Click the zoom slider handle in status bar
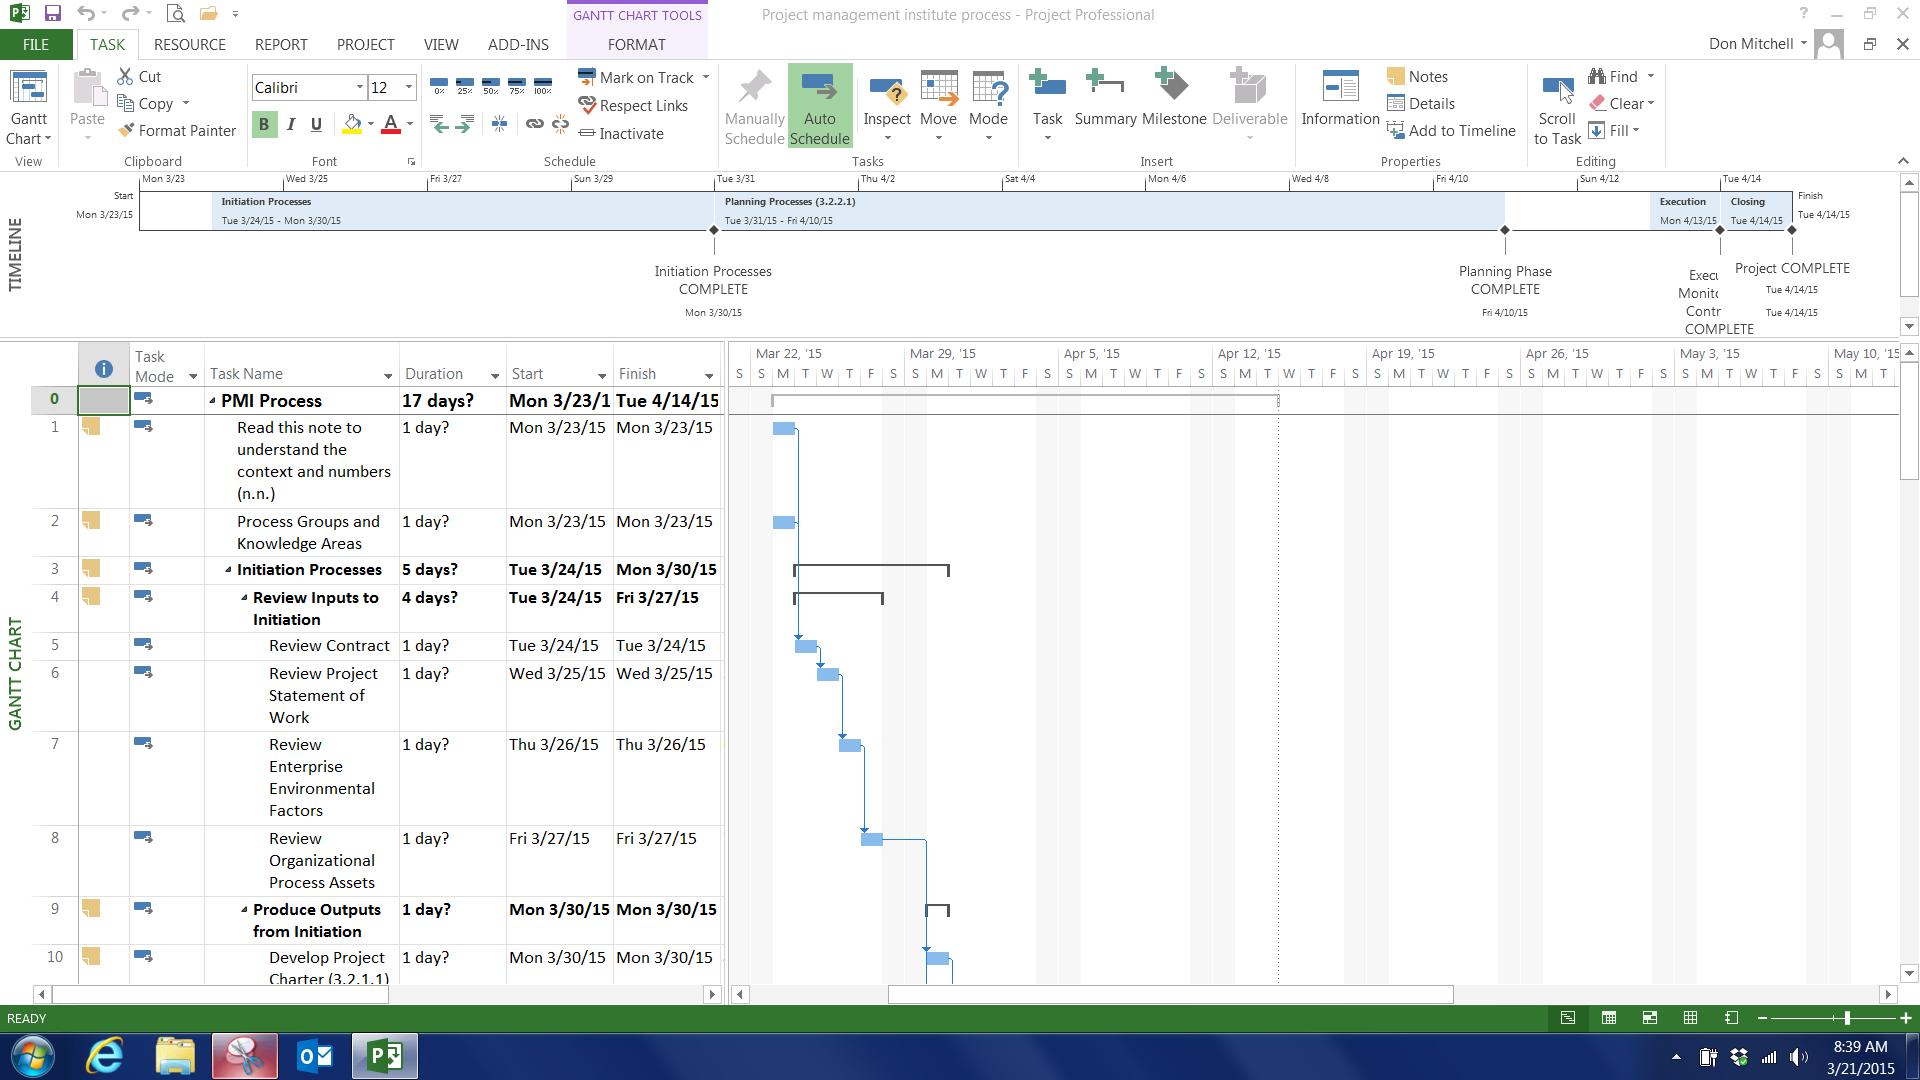Viewport: 1920px width, 1080px height. pyautogui.click(x=1847, y=1018)
